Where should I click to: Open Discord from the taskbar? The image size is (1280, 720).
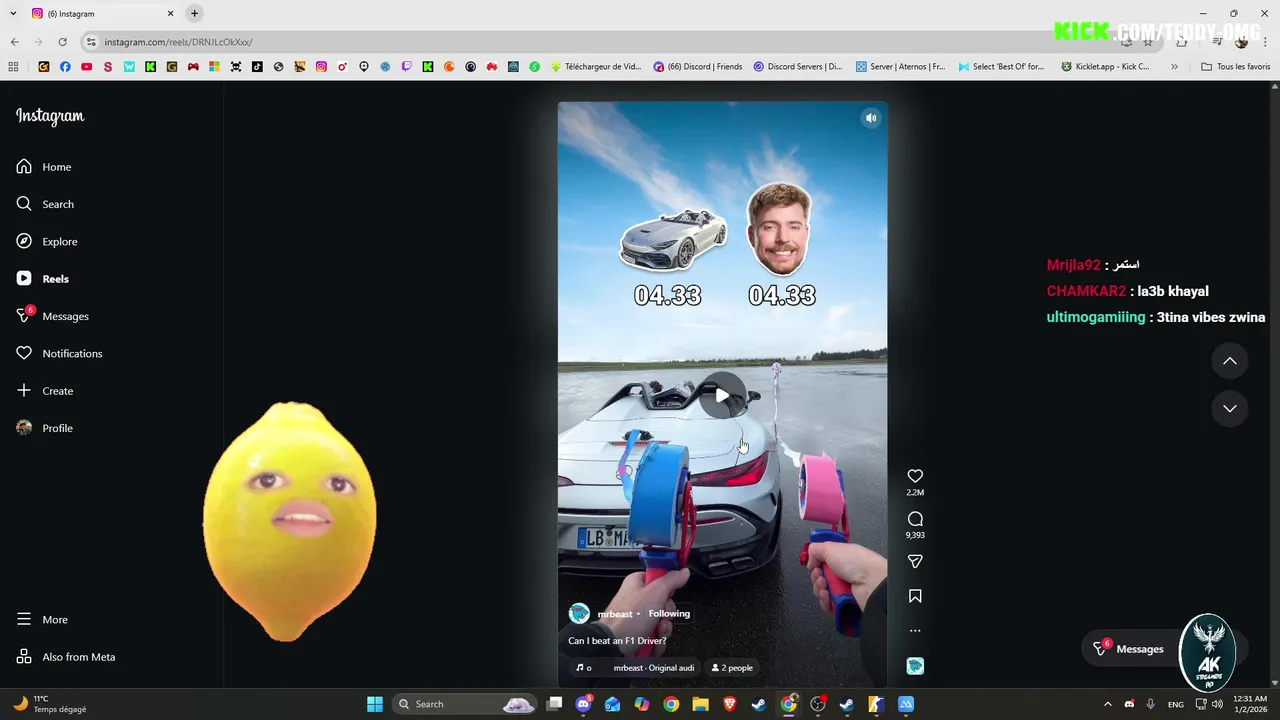click(x=583, y=704)
